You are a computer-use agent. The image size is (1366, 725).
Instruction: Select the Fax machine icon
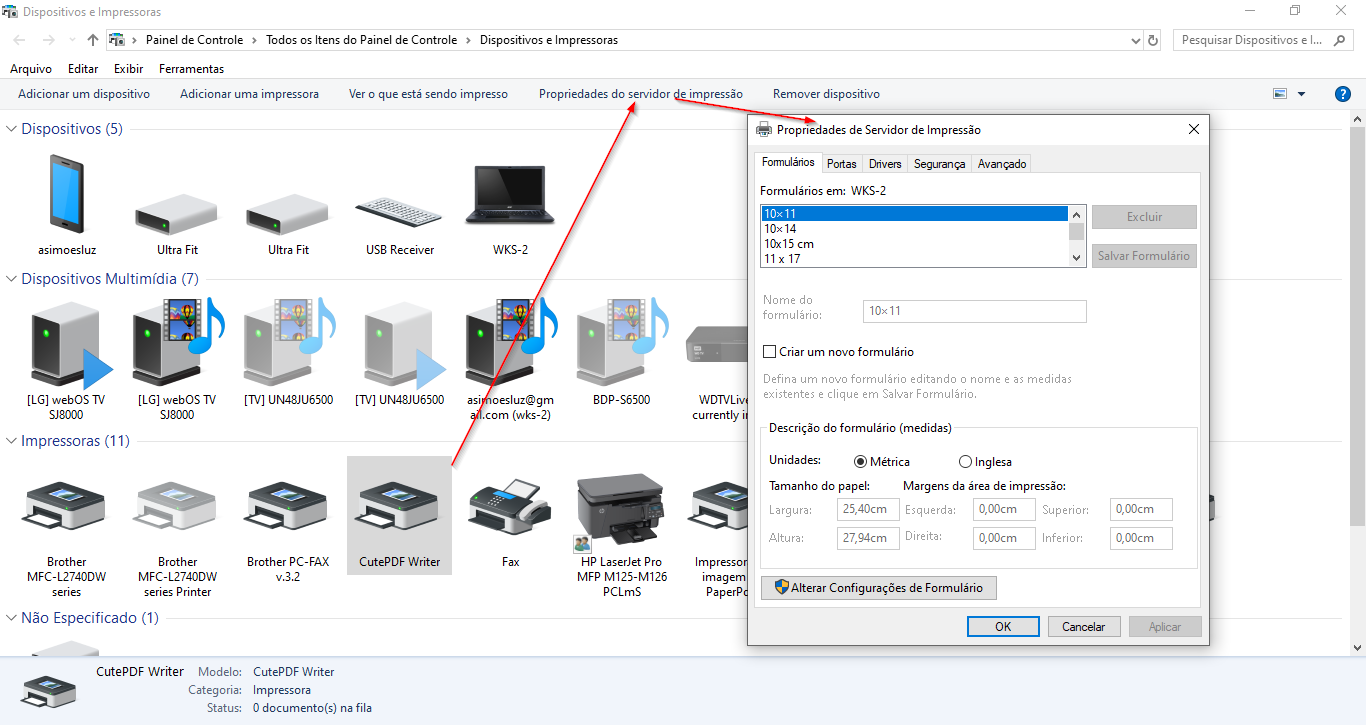coord(511,505)
